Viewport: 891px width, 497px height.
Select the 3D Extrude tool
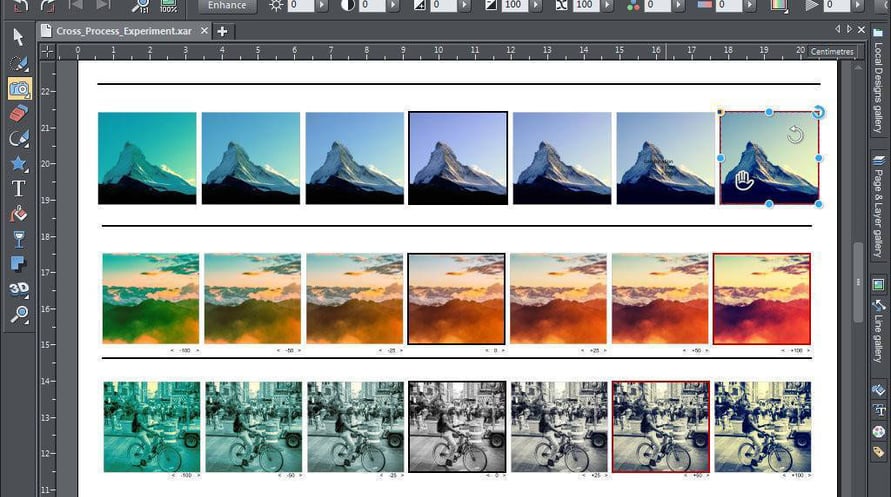(19, 289)
